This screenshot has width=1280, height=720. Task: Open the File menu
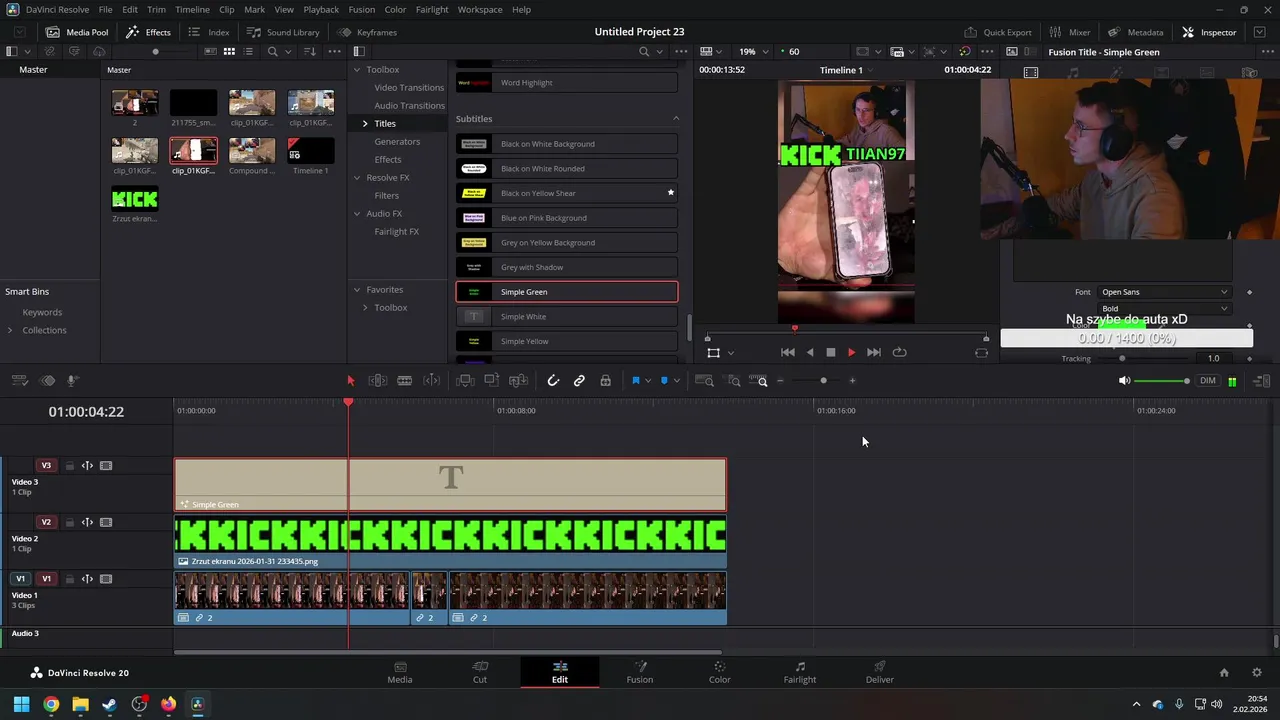click(105, 10)
